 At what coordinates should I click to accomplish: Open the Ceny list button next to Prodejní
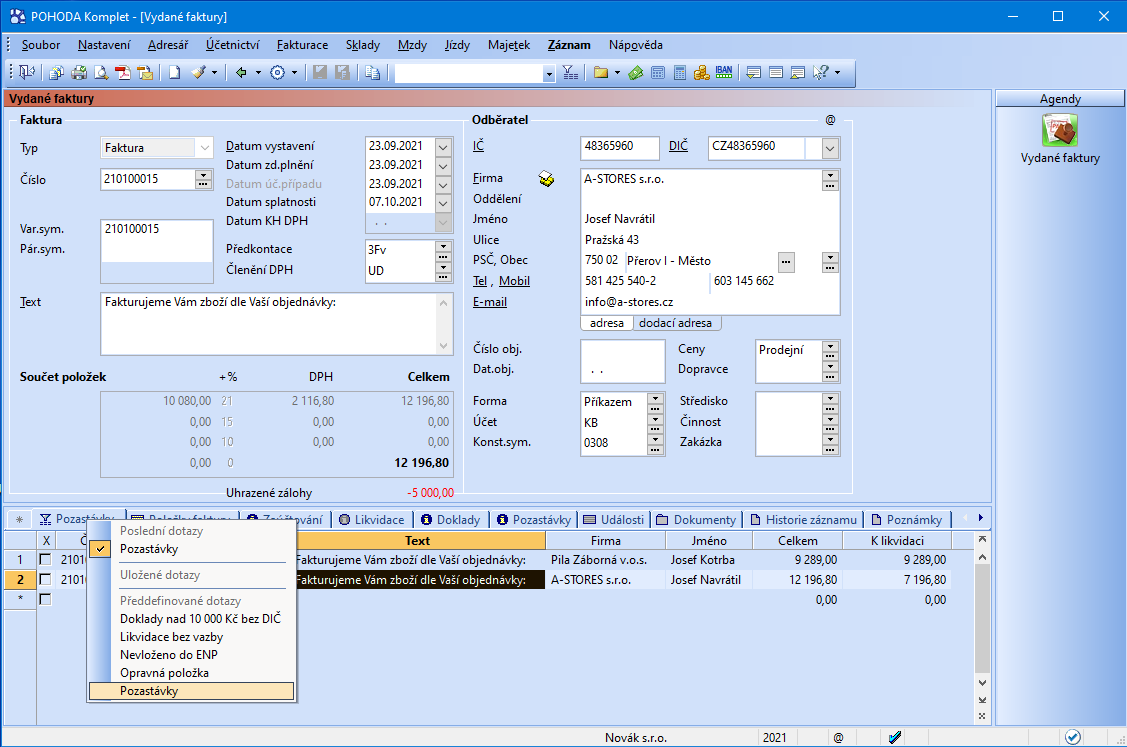(830, 349)
